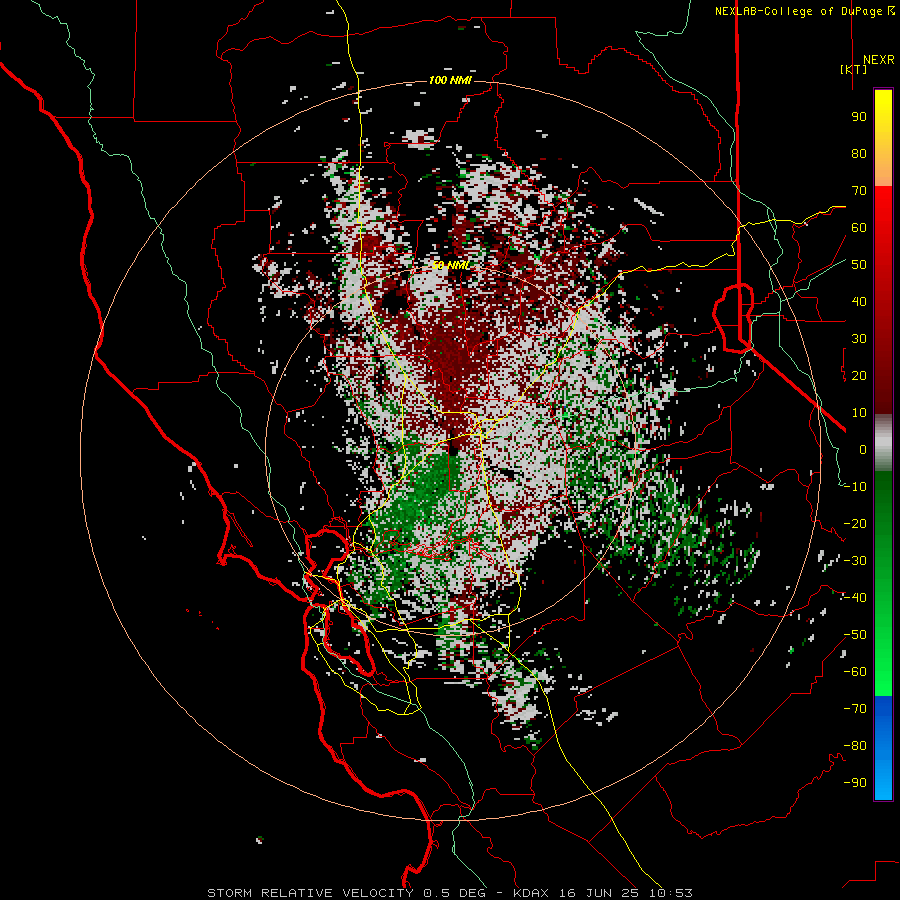The width and height of the screenshot is (900, 900).
Task: Click the -90 value on the velocity scale
Action: point(855,783)
